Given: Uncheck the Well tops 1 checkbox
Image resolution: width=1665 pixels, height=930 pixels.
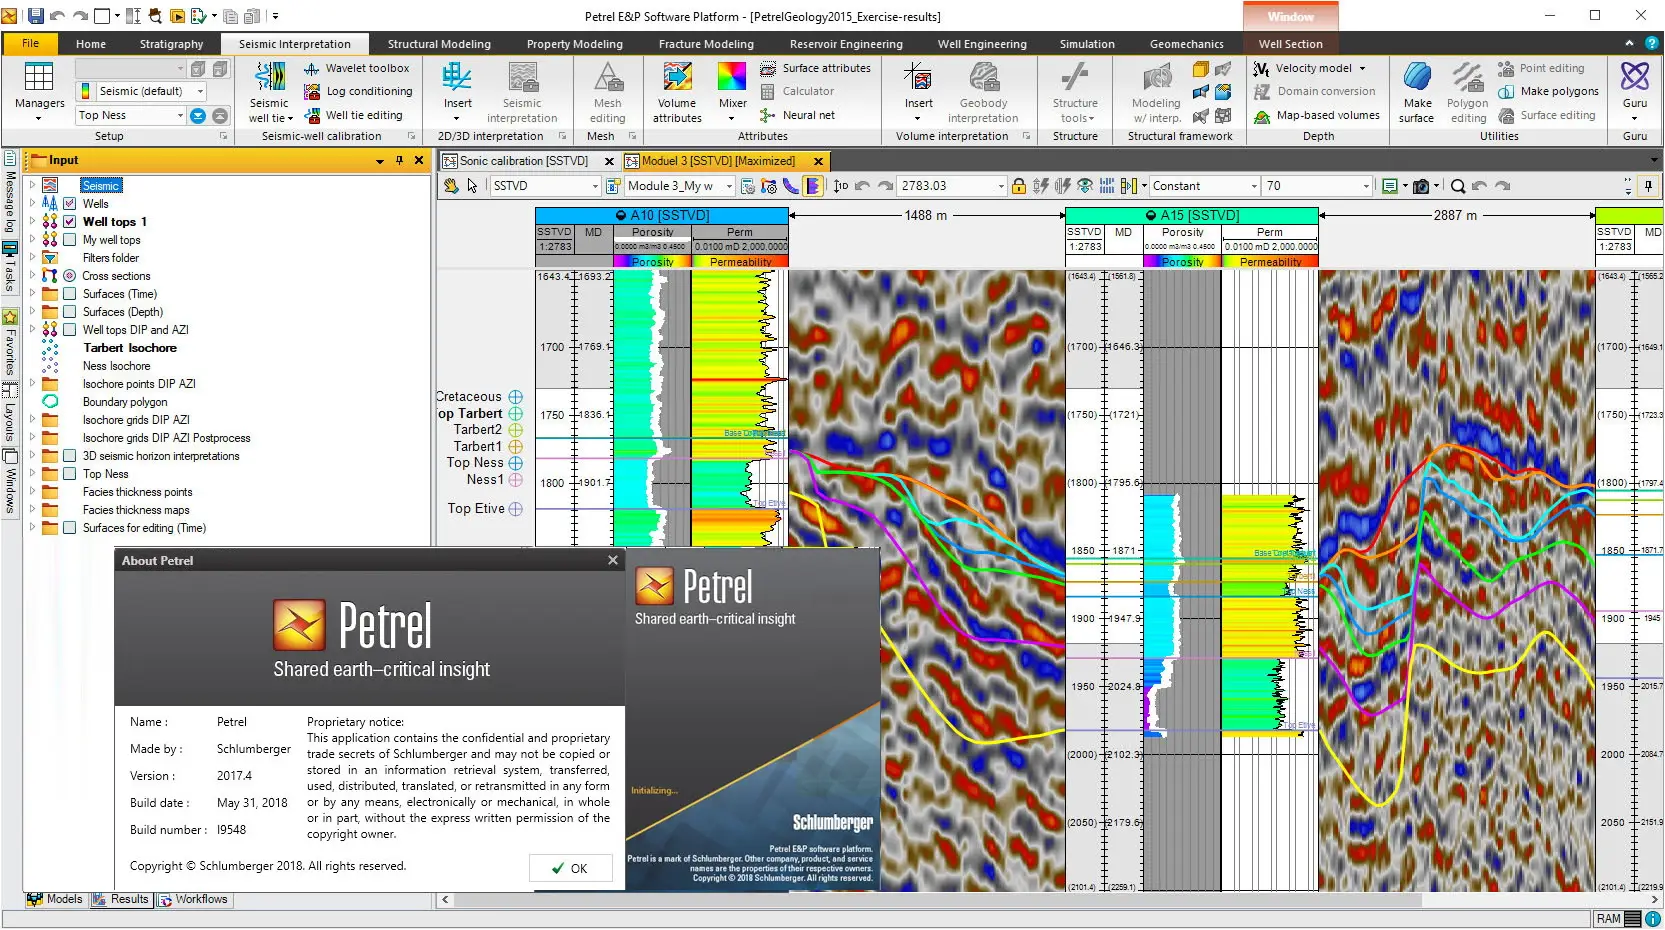Looking at the screenshot, I should point(70,222).
